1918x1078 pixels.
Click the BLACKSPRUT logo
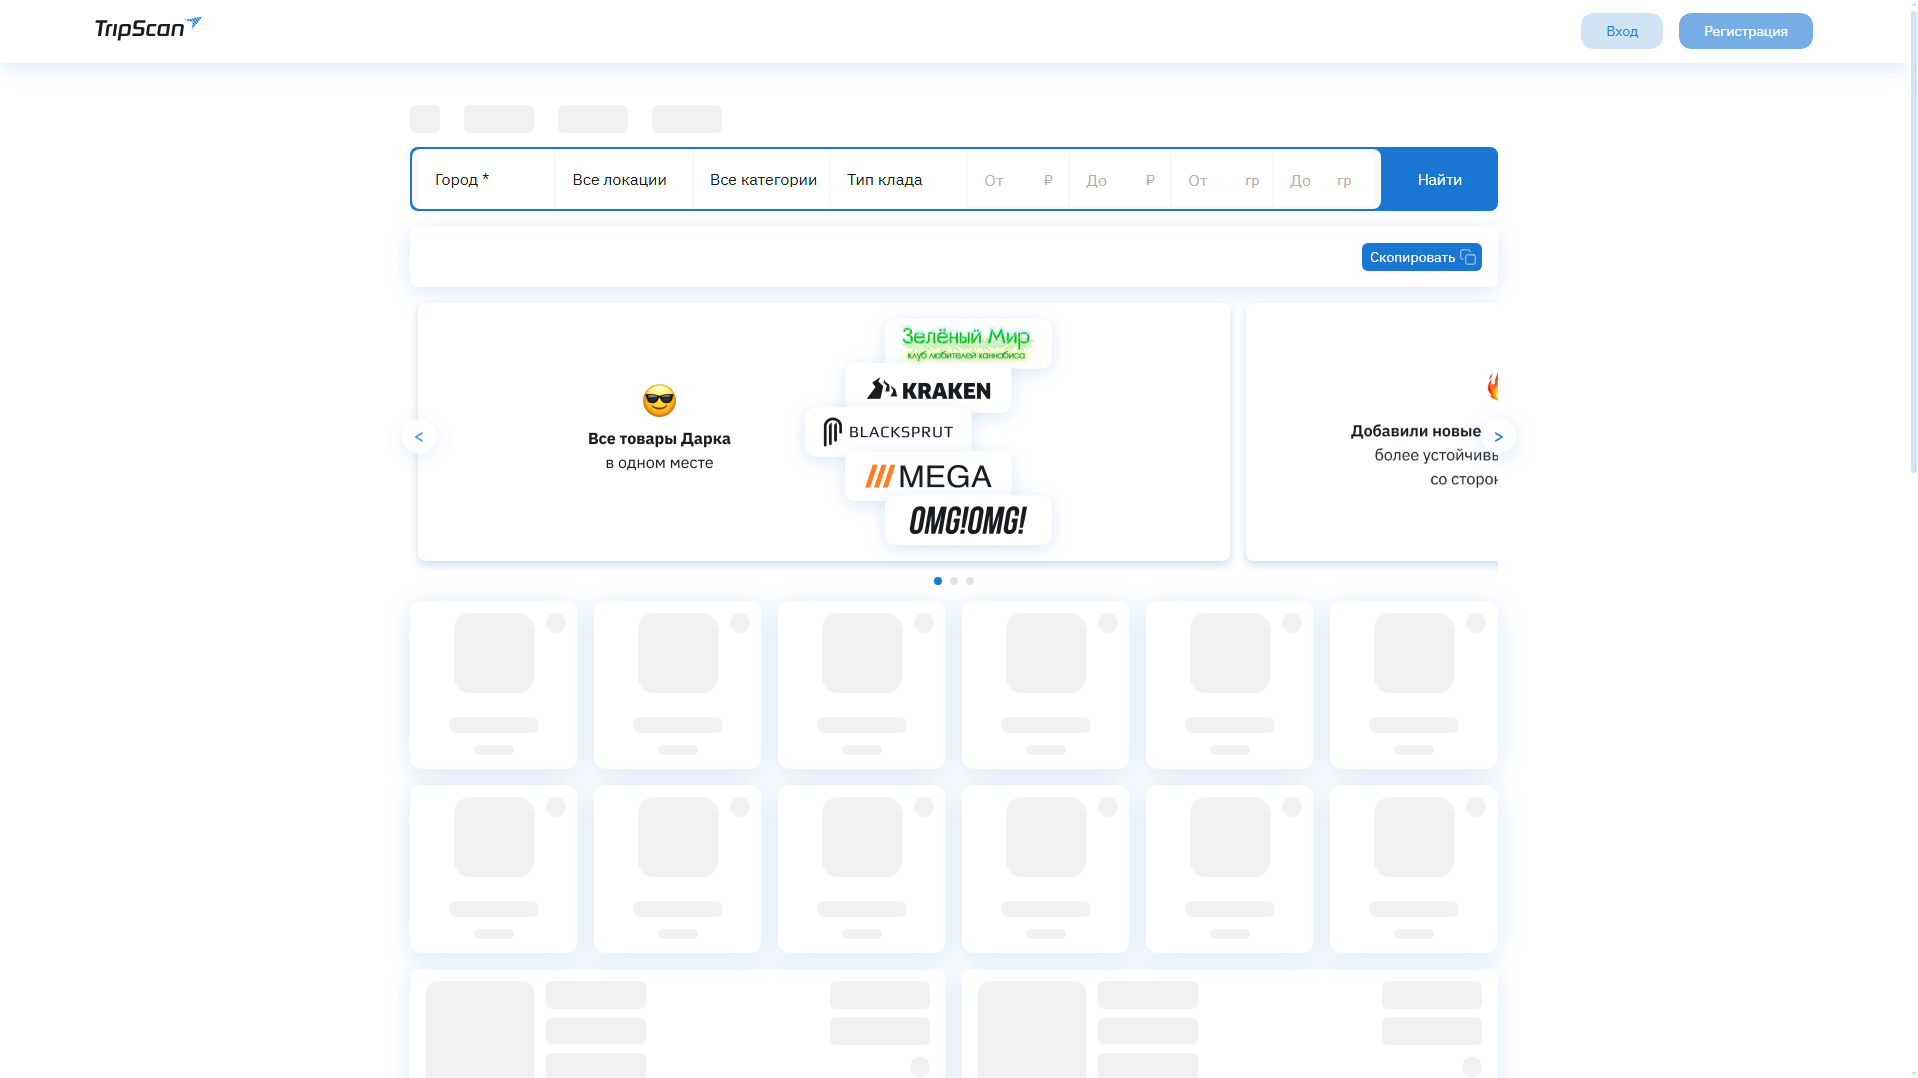click(888, 432)
